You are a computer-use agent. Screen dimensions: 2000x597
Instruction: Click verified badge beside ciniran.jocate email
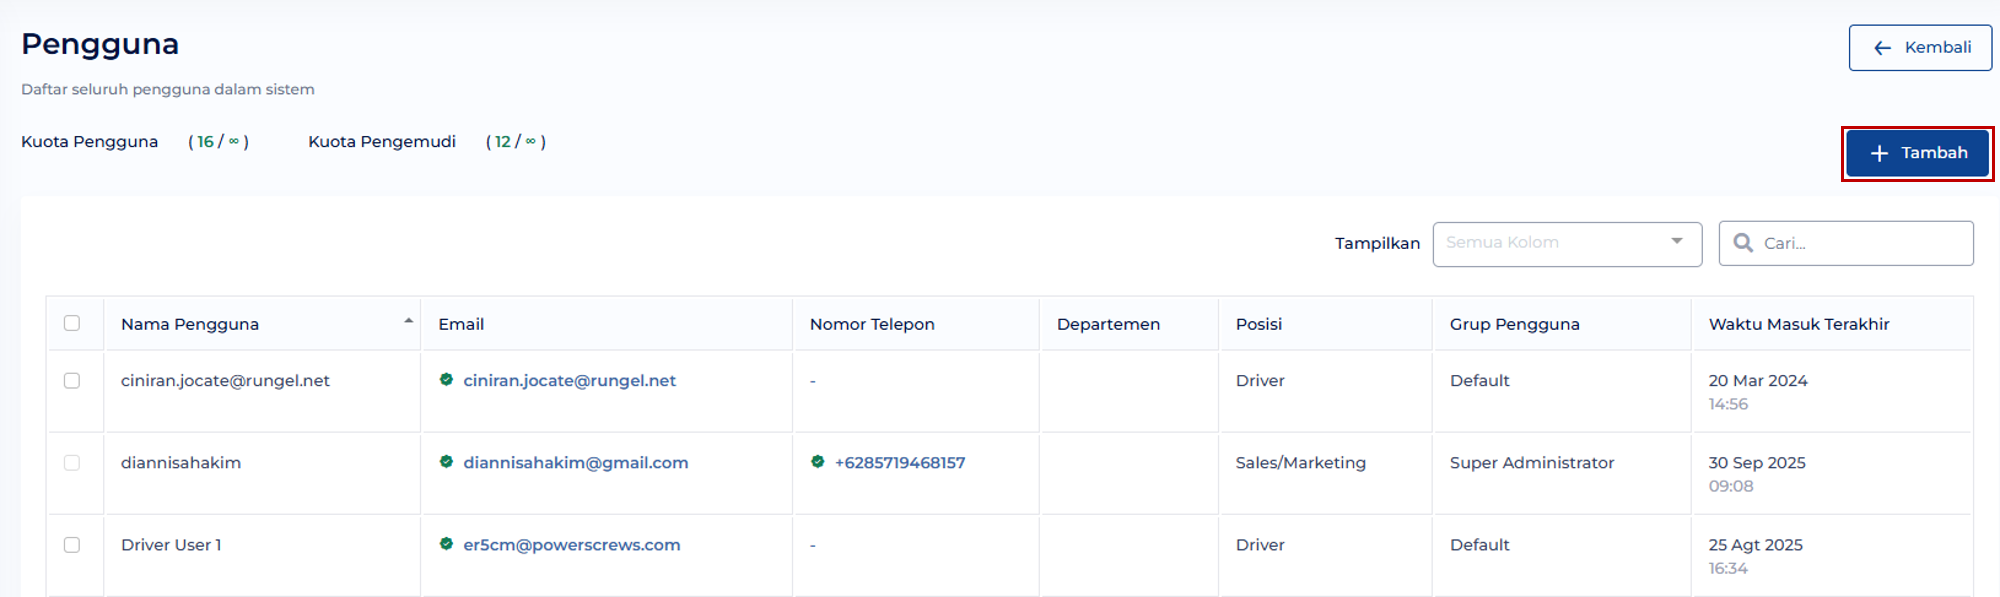pyautogui.click(x=447, y=380)
